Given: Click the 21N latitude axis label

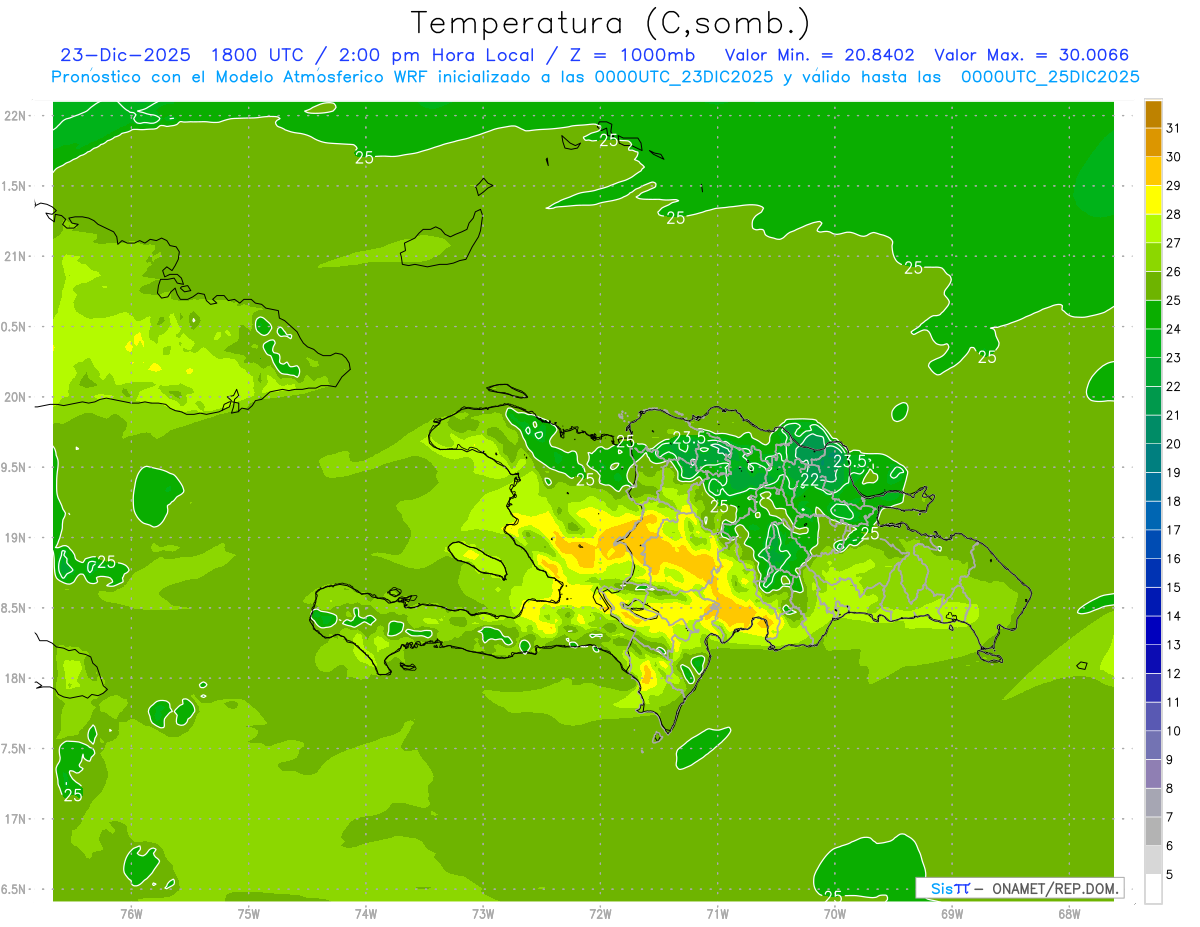Looking at the screenshot, I should [17, 256].
